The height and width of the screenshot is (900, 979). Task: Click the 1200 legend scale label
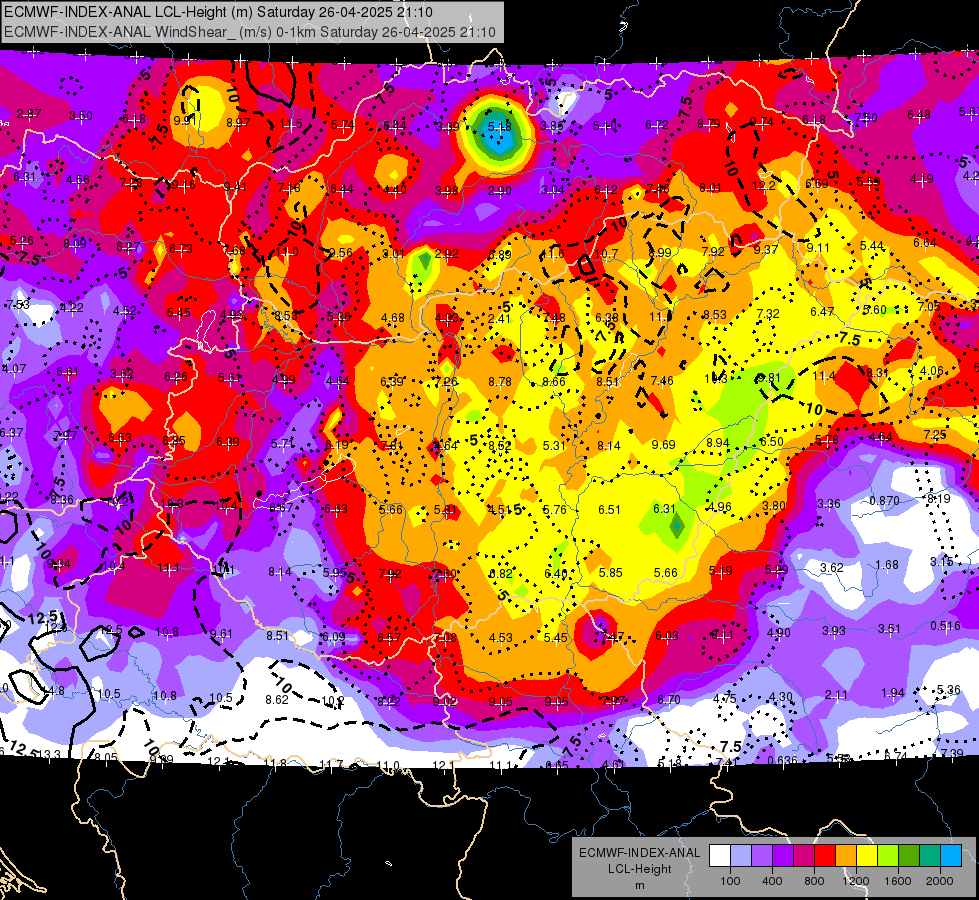tap(856, 881)
